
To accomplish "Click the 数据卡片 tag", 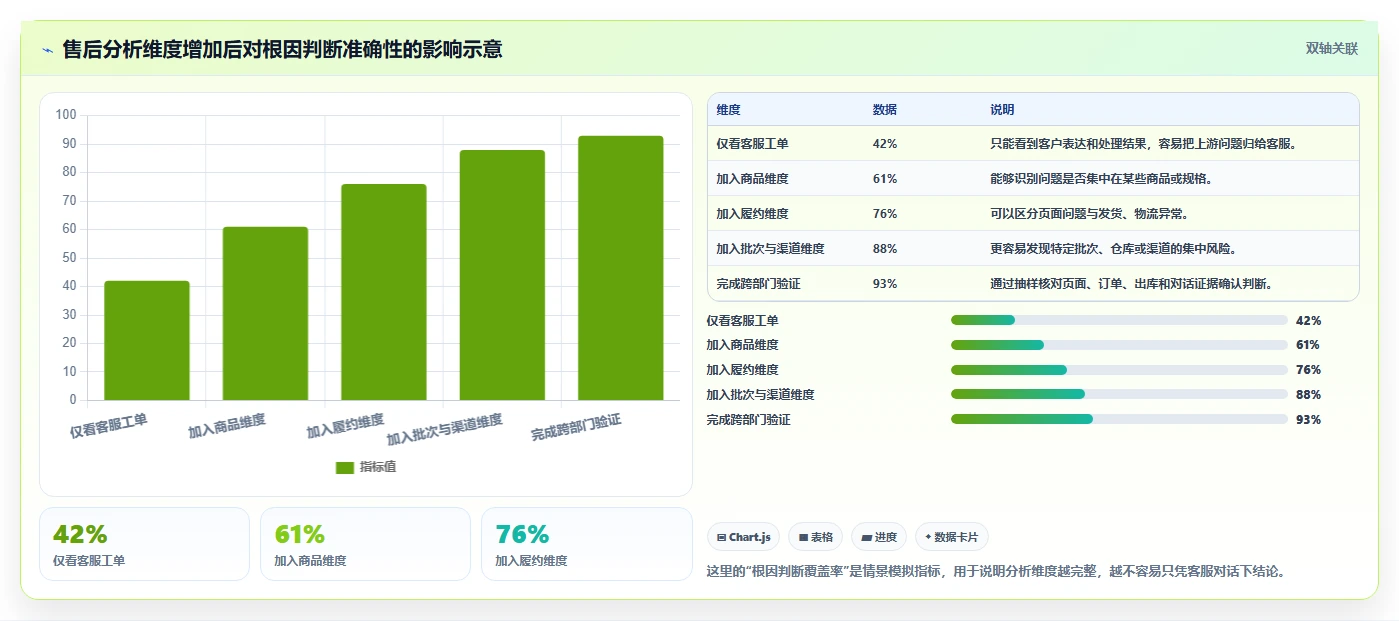I will pyautogui.click(x=951, y=537).
